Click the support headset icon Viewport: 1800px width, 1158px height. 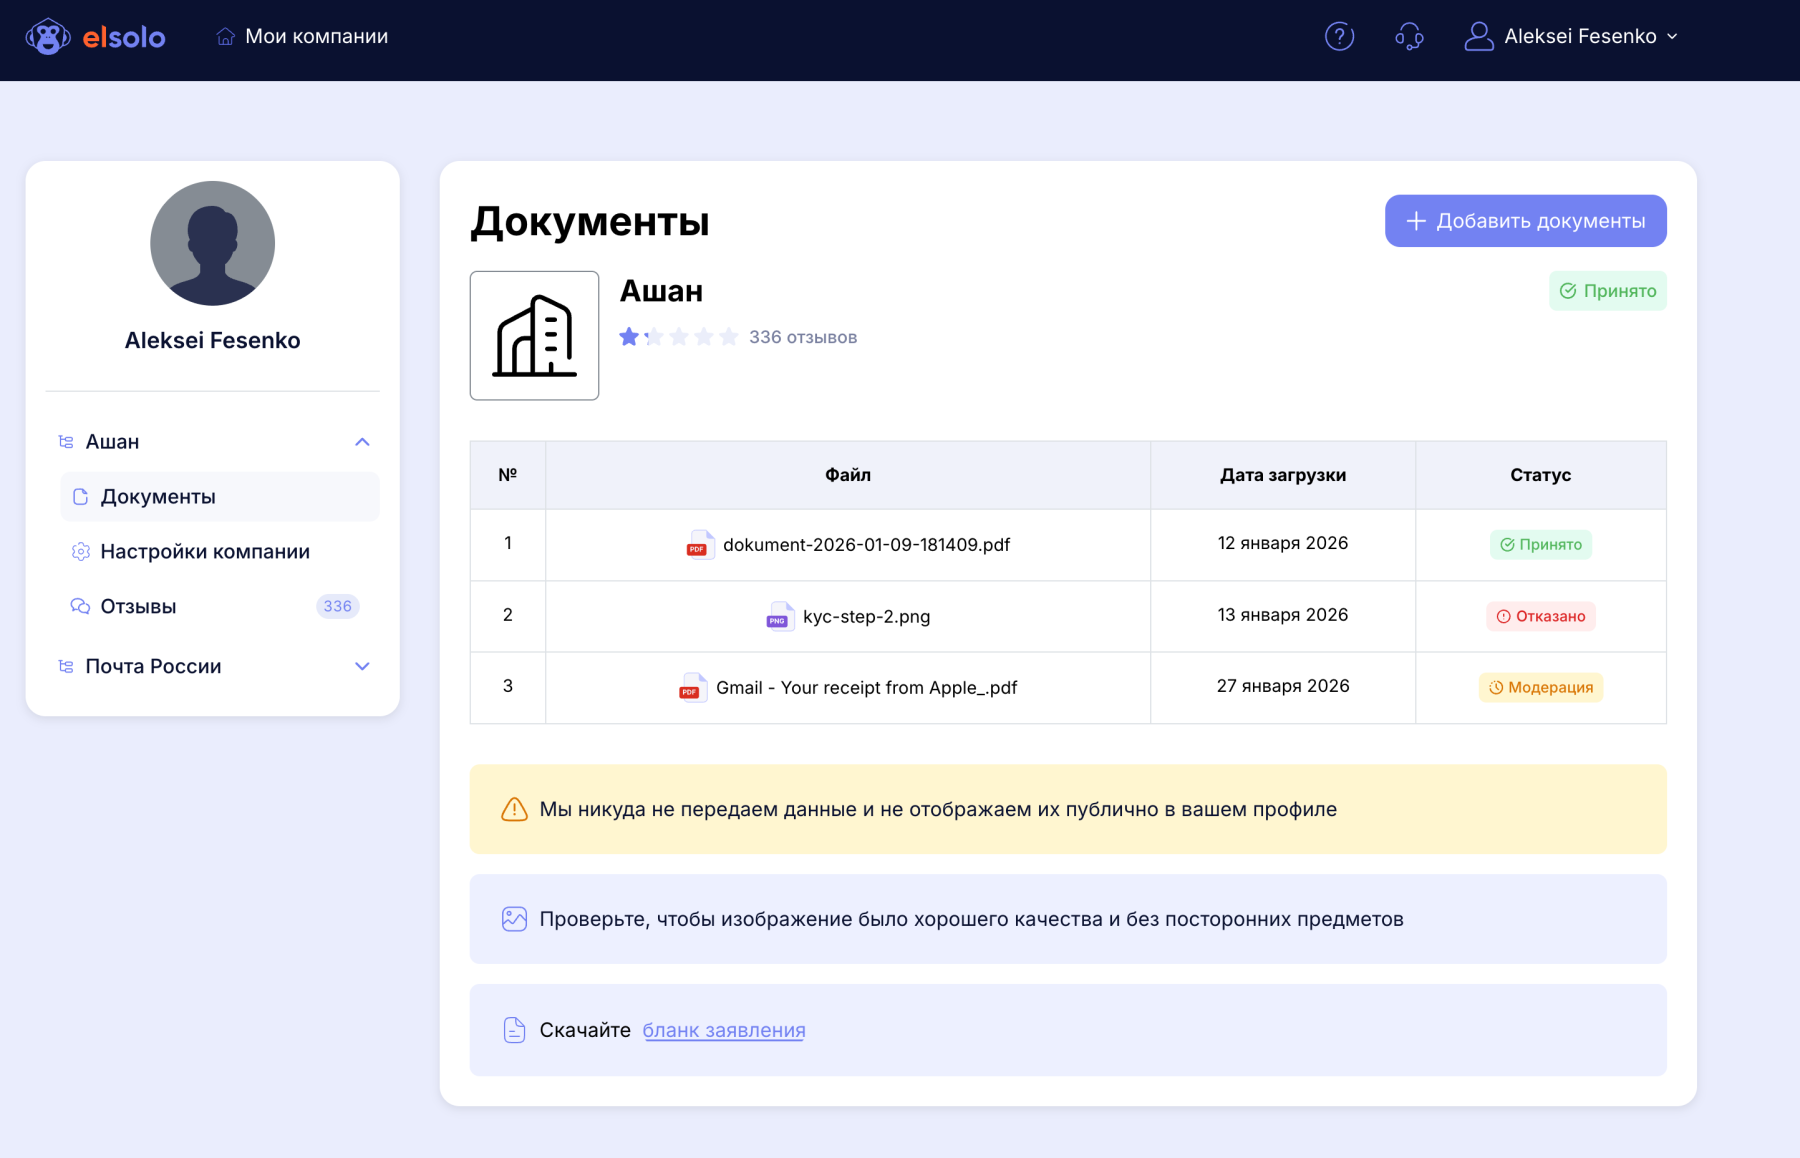pyautogui.click(x=1409, y=37)
